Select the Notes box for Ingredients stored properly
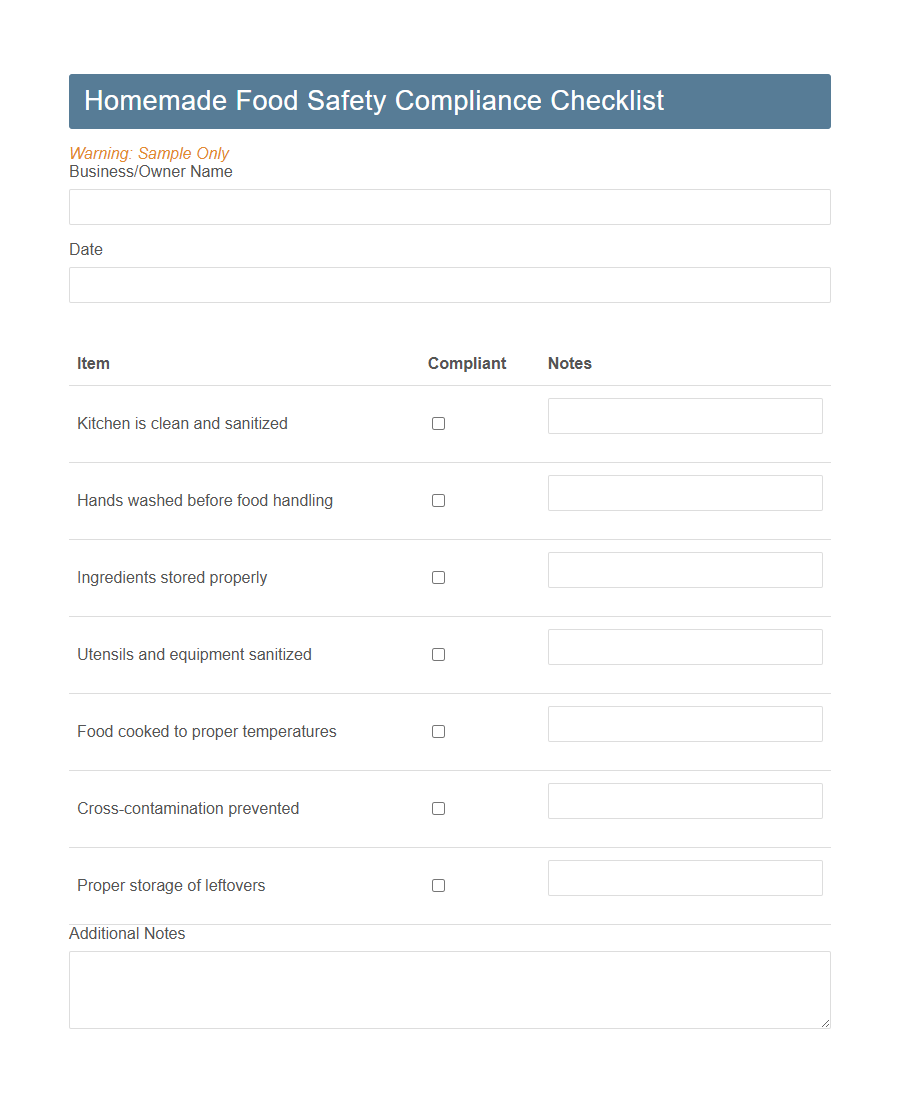 coord(685,570)
